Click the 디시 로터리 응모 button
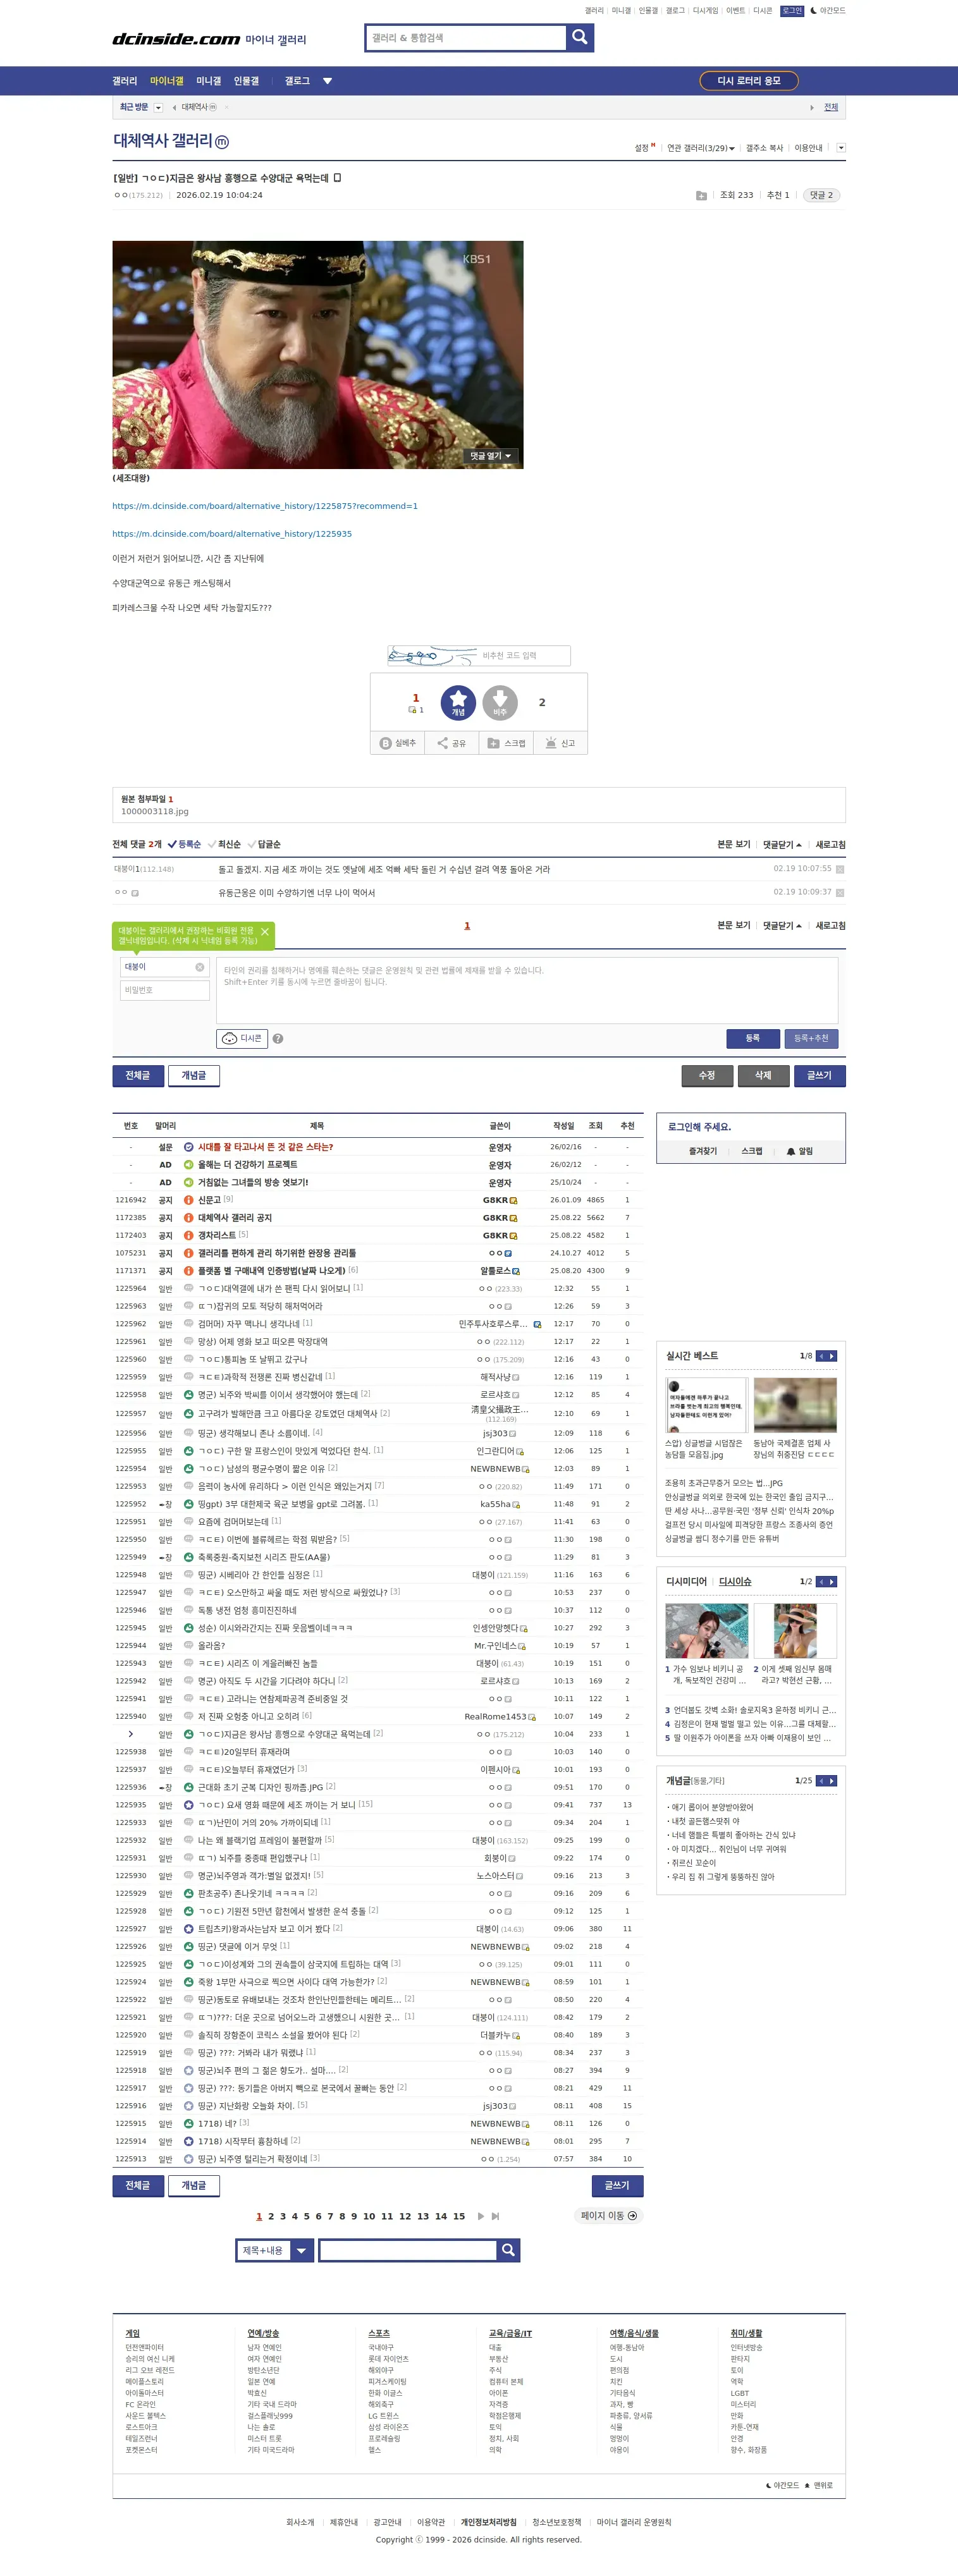This screenshot has width=958, height=2576. (749, 81)
